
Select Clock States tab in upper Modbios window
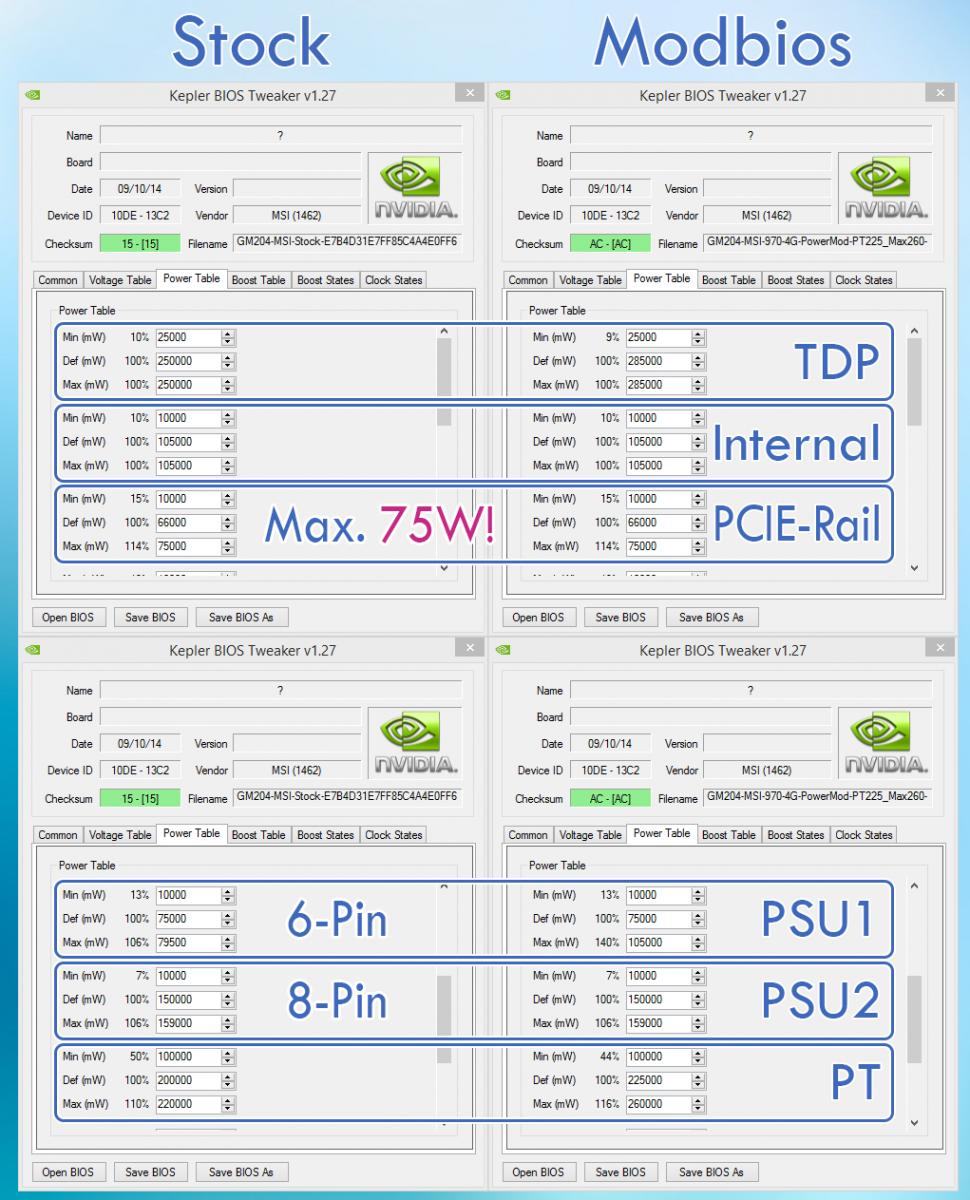864,280
